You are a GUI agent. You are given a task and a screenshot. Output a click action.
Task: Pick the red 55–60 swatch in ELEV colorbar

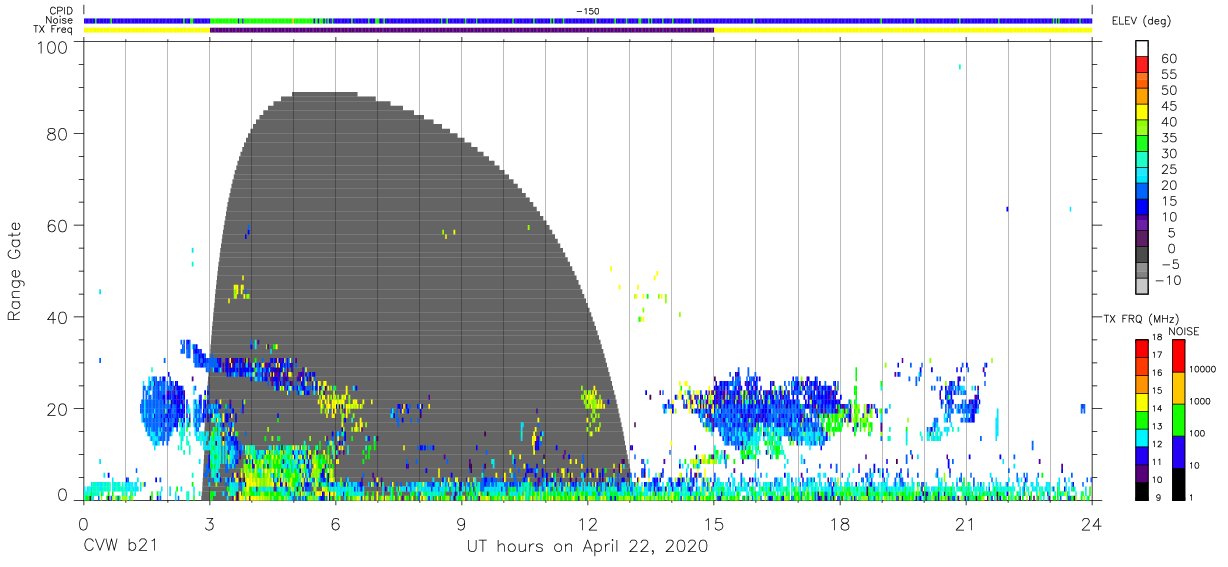coord(1141,66)
